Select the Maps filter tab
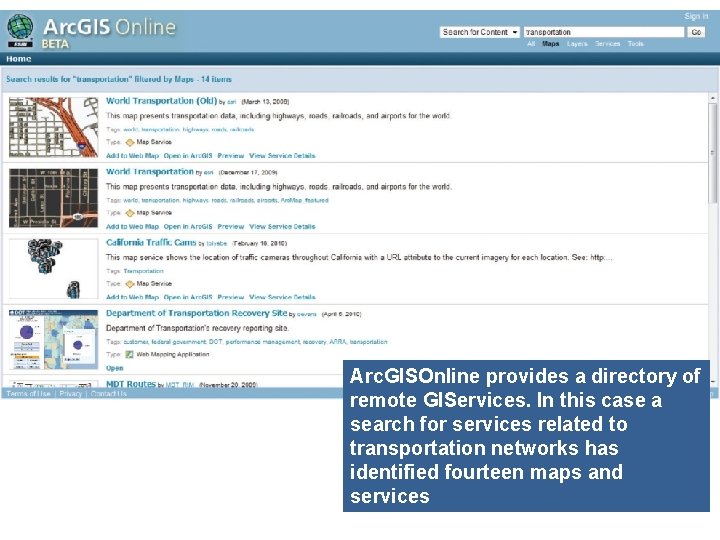The height and width of the screenshot is (540, 720). (551, 44)
